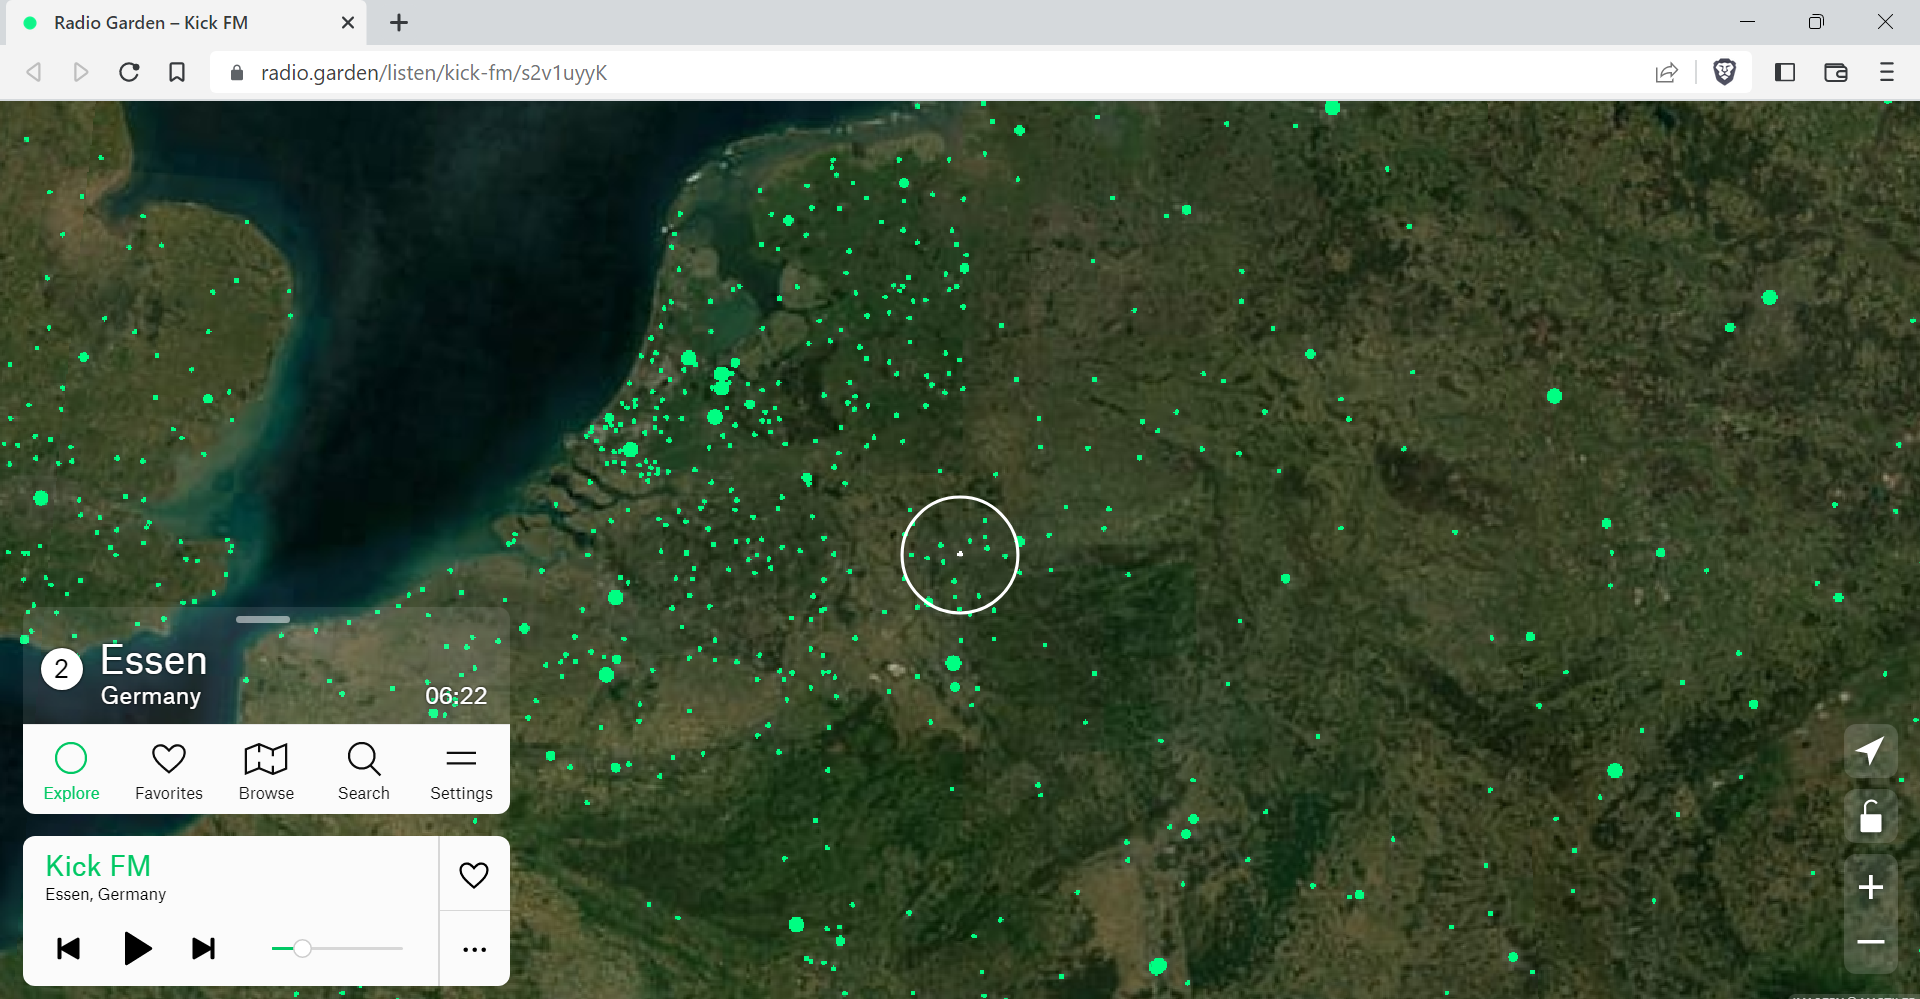Open the Browse map tab
This screenshot has width=1920, height=999.
(x=266, y=771)
